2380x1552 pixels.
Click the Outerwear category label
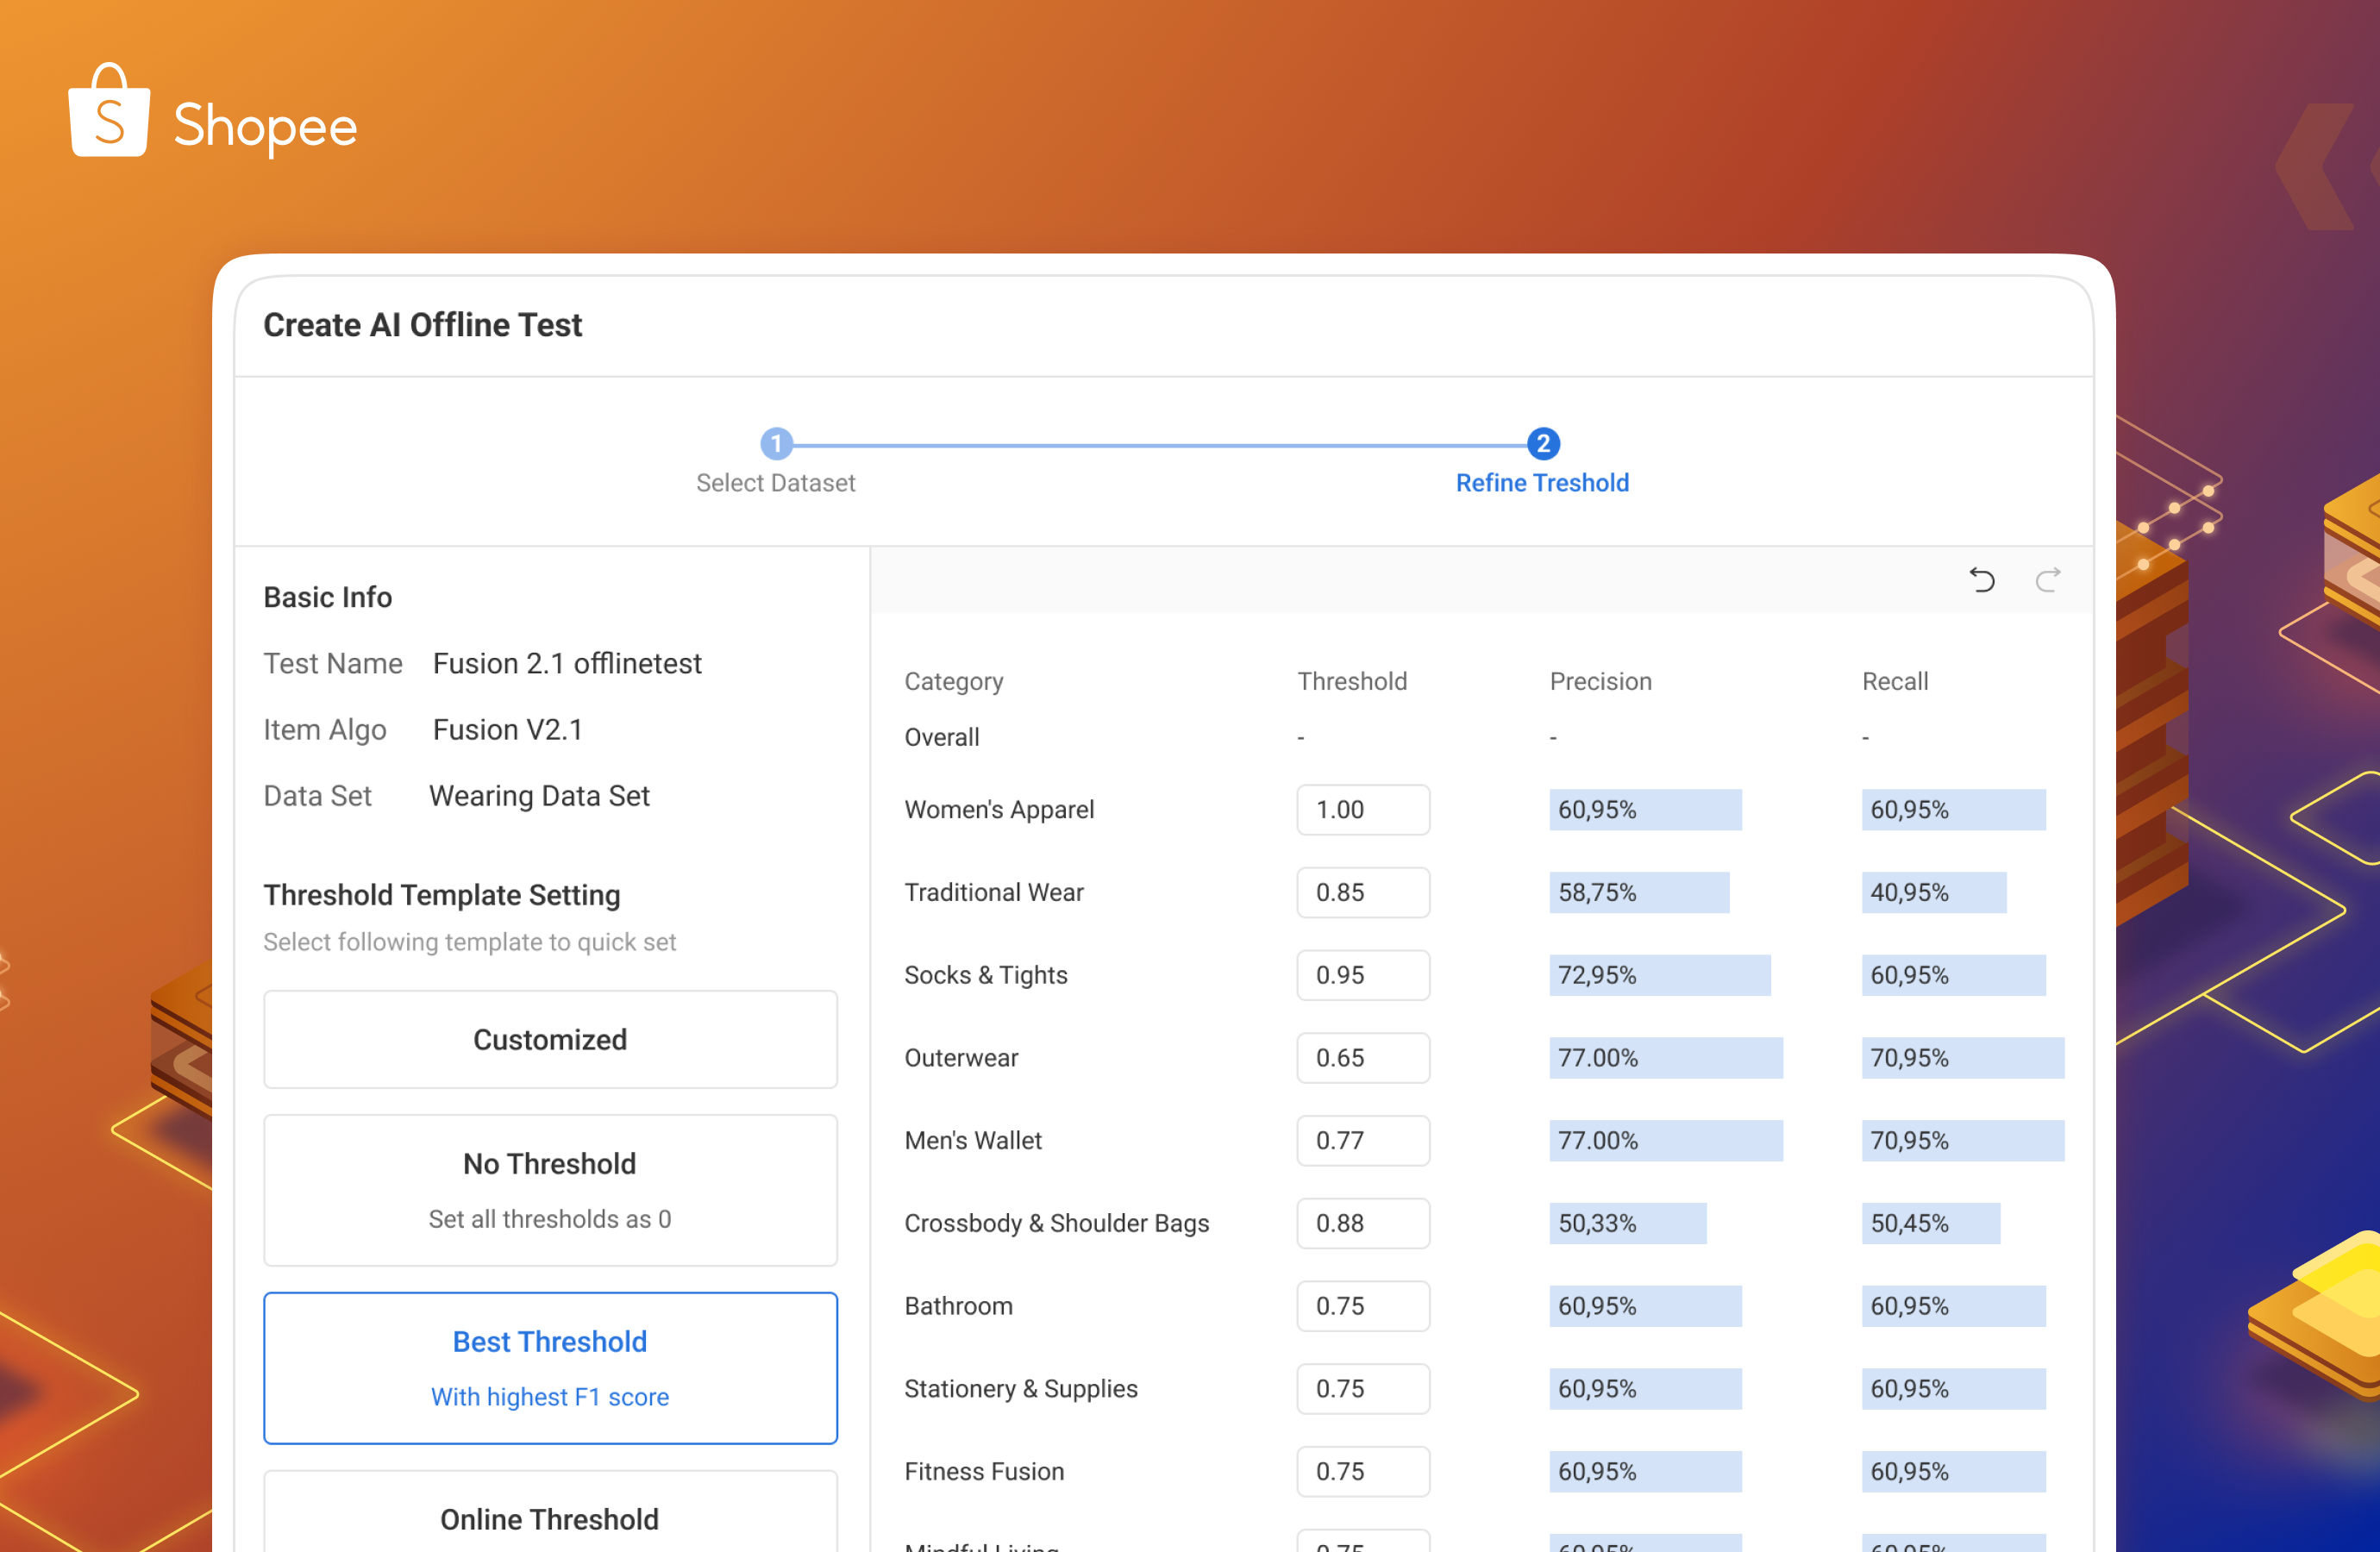pyautogui.click(x=961, y=1058)
